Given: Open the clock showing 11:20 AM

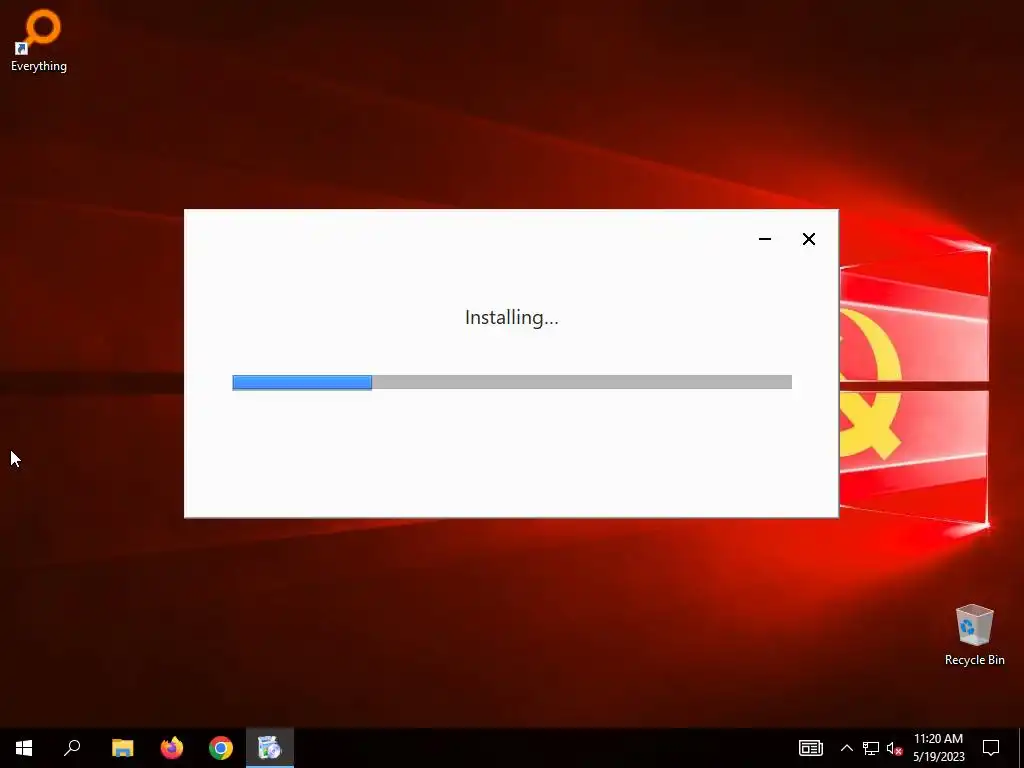Looking at the screenshot, I should [x=938, y=748].
